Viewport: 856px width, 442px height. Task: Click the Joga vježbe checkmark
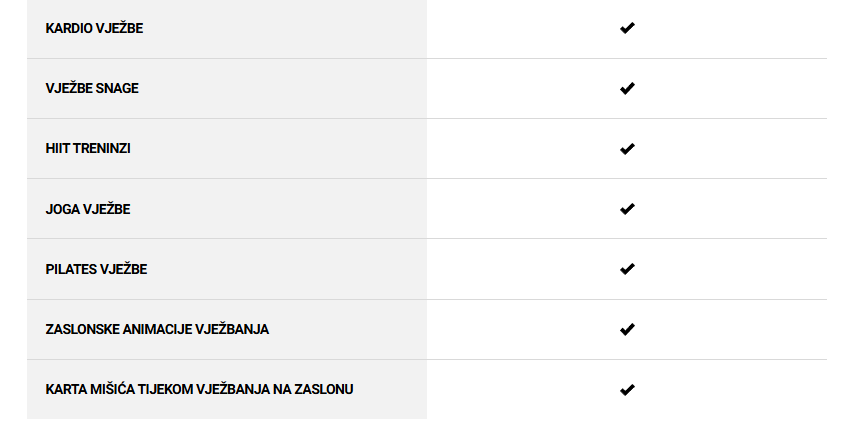click(627, 209)
